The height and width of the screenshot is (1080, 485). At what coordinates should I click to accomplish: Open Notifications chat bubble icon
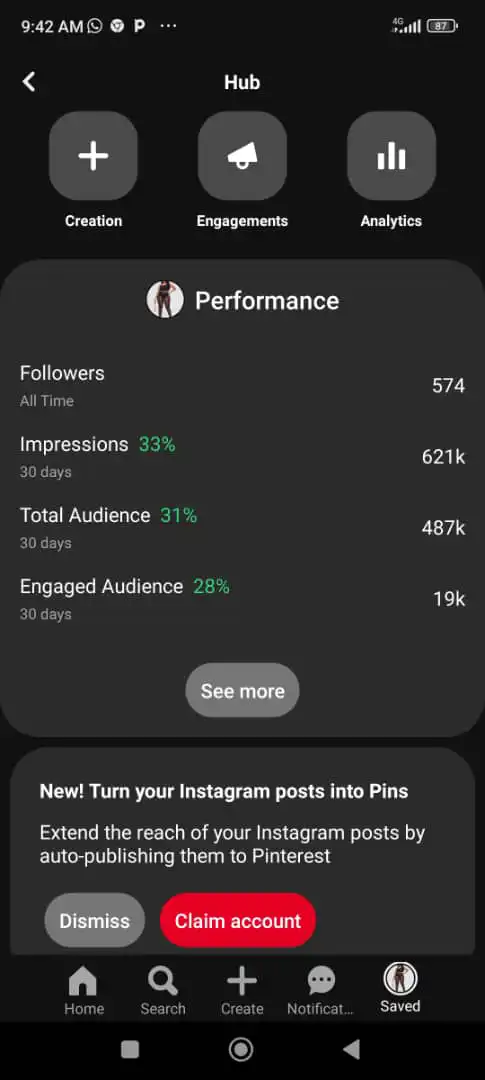point(320,990)
